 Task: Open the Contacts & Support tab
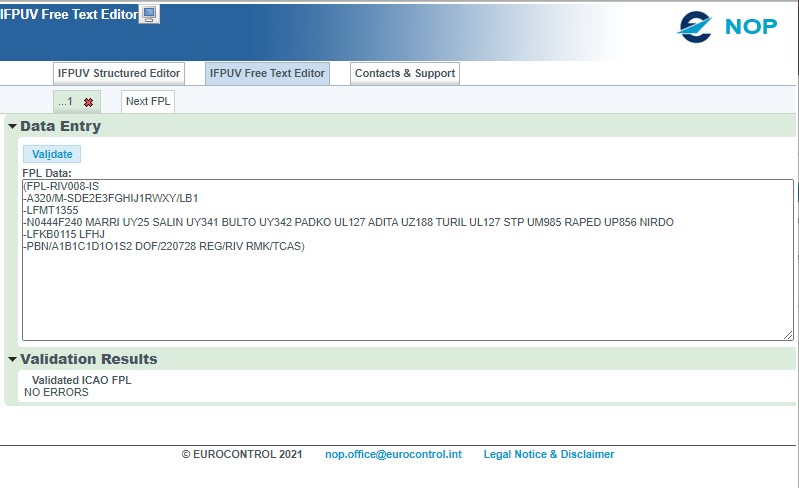405,73
